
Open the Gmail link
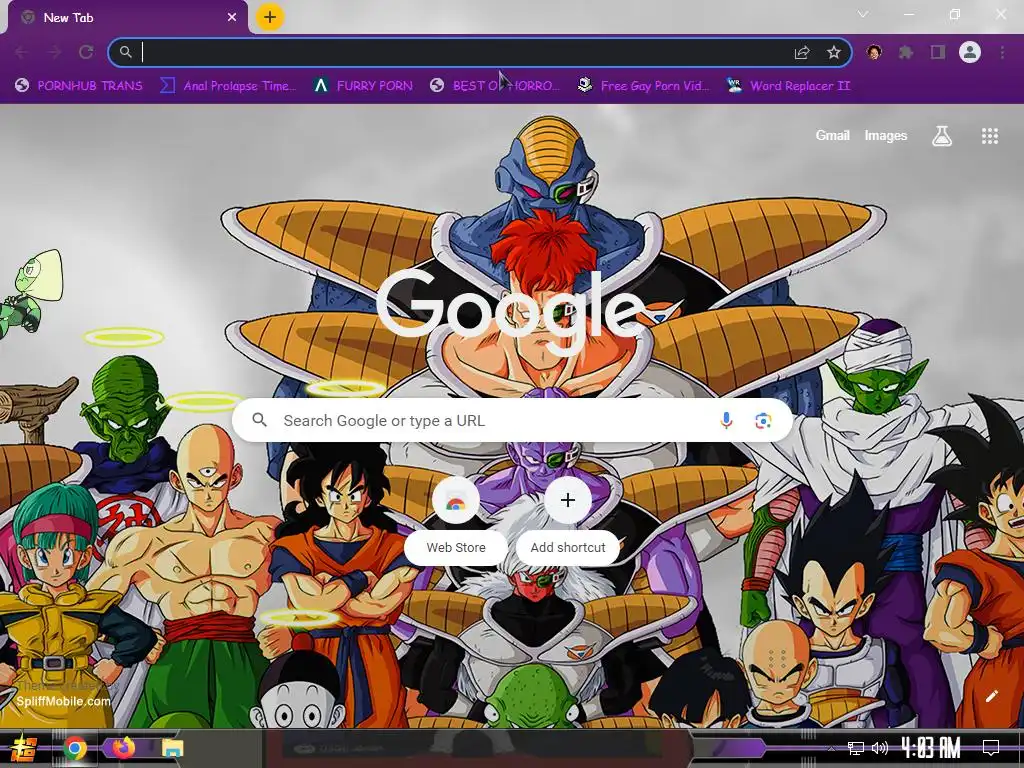833,136
